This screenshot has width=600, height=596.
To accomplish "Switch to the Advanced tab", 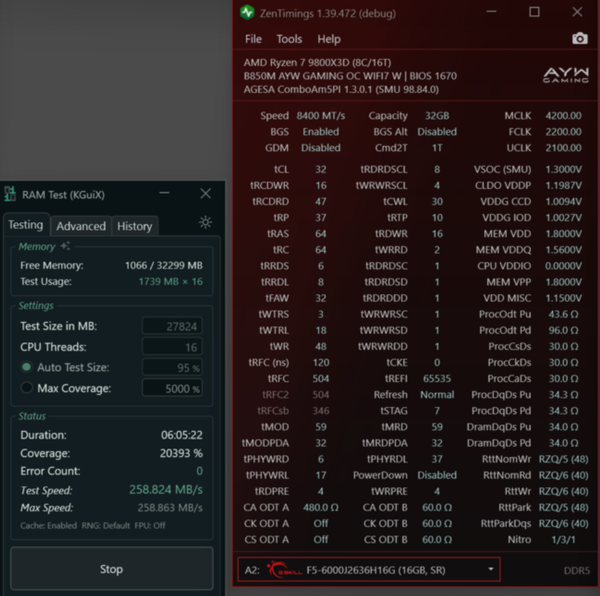I will point(81,226).
